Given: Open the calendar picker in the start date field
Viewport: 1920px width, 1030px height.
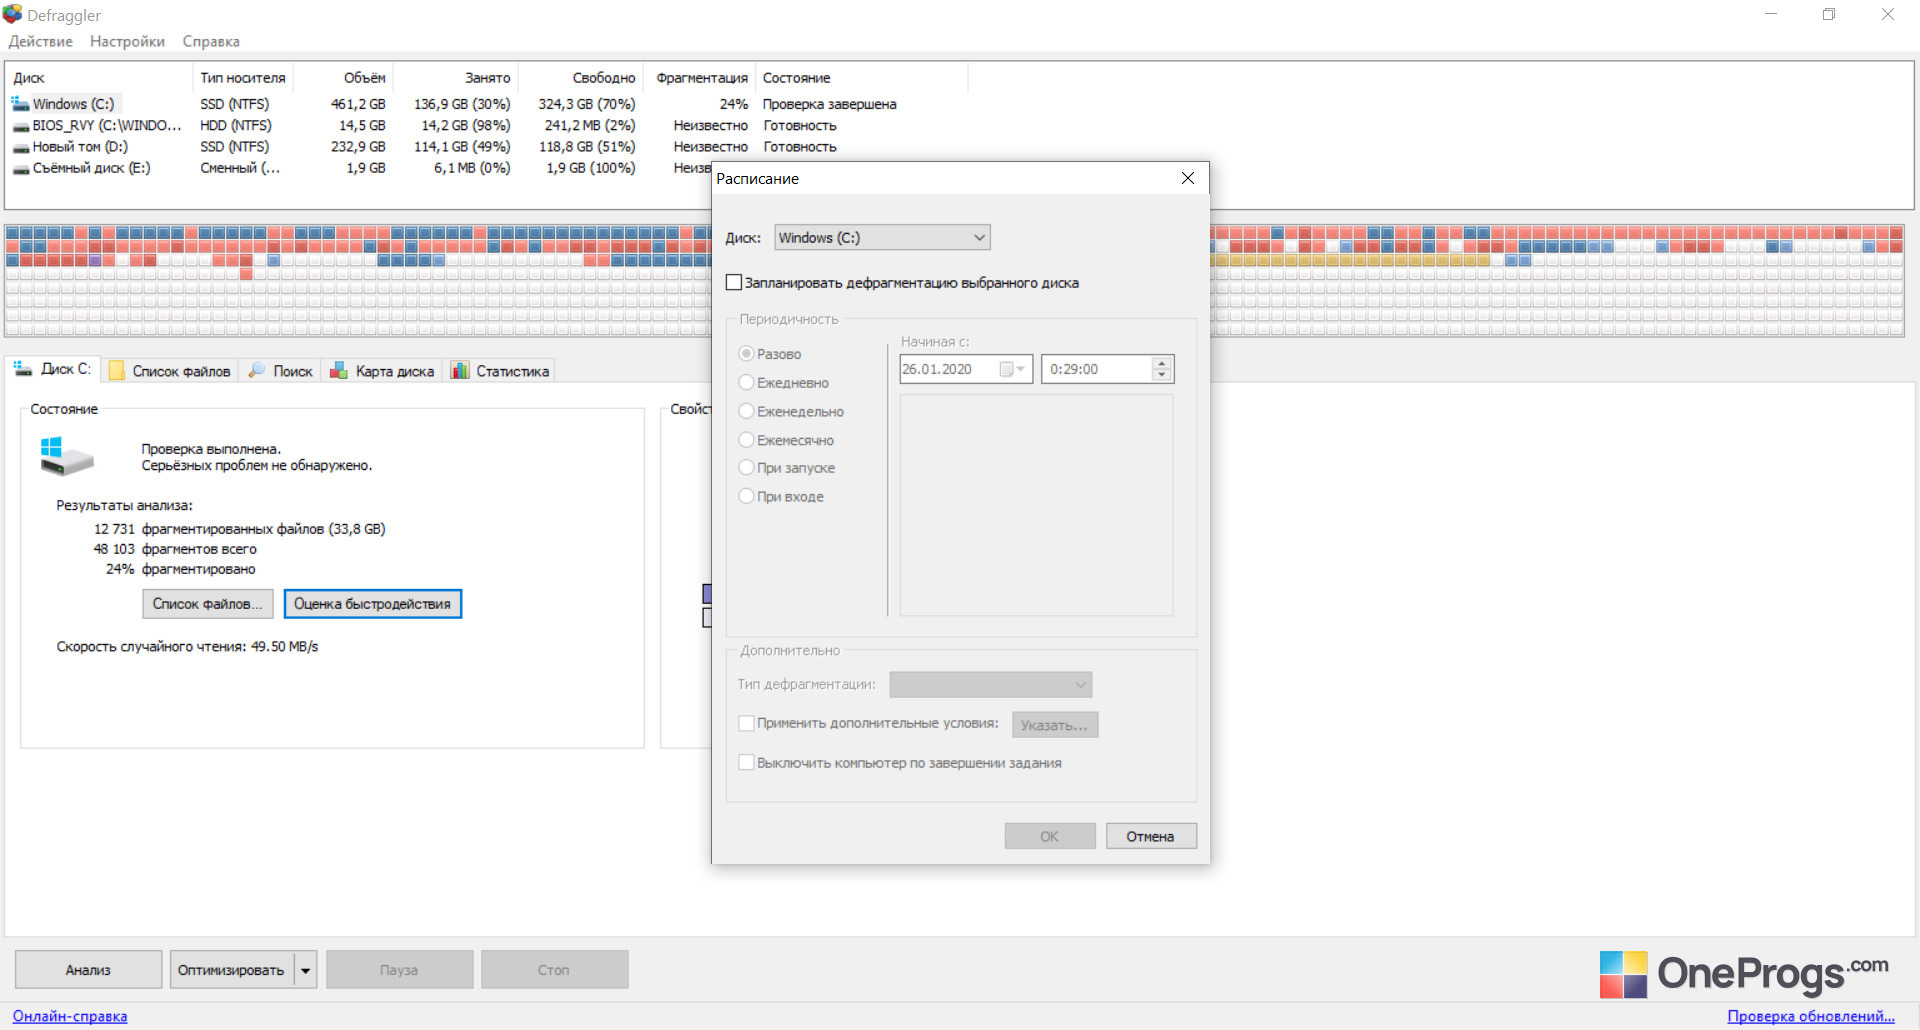Looking at the screenshot, I should (1013, 369).
